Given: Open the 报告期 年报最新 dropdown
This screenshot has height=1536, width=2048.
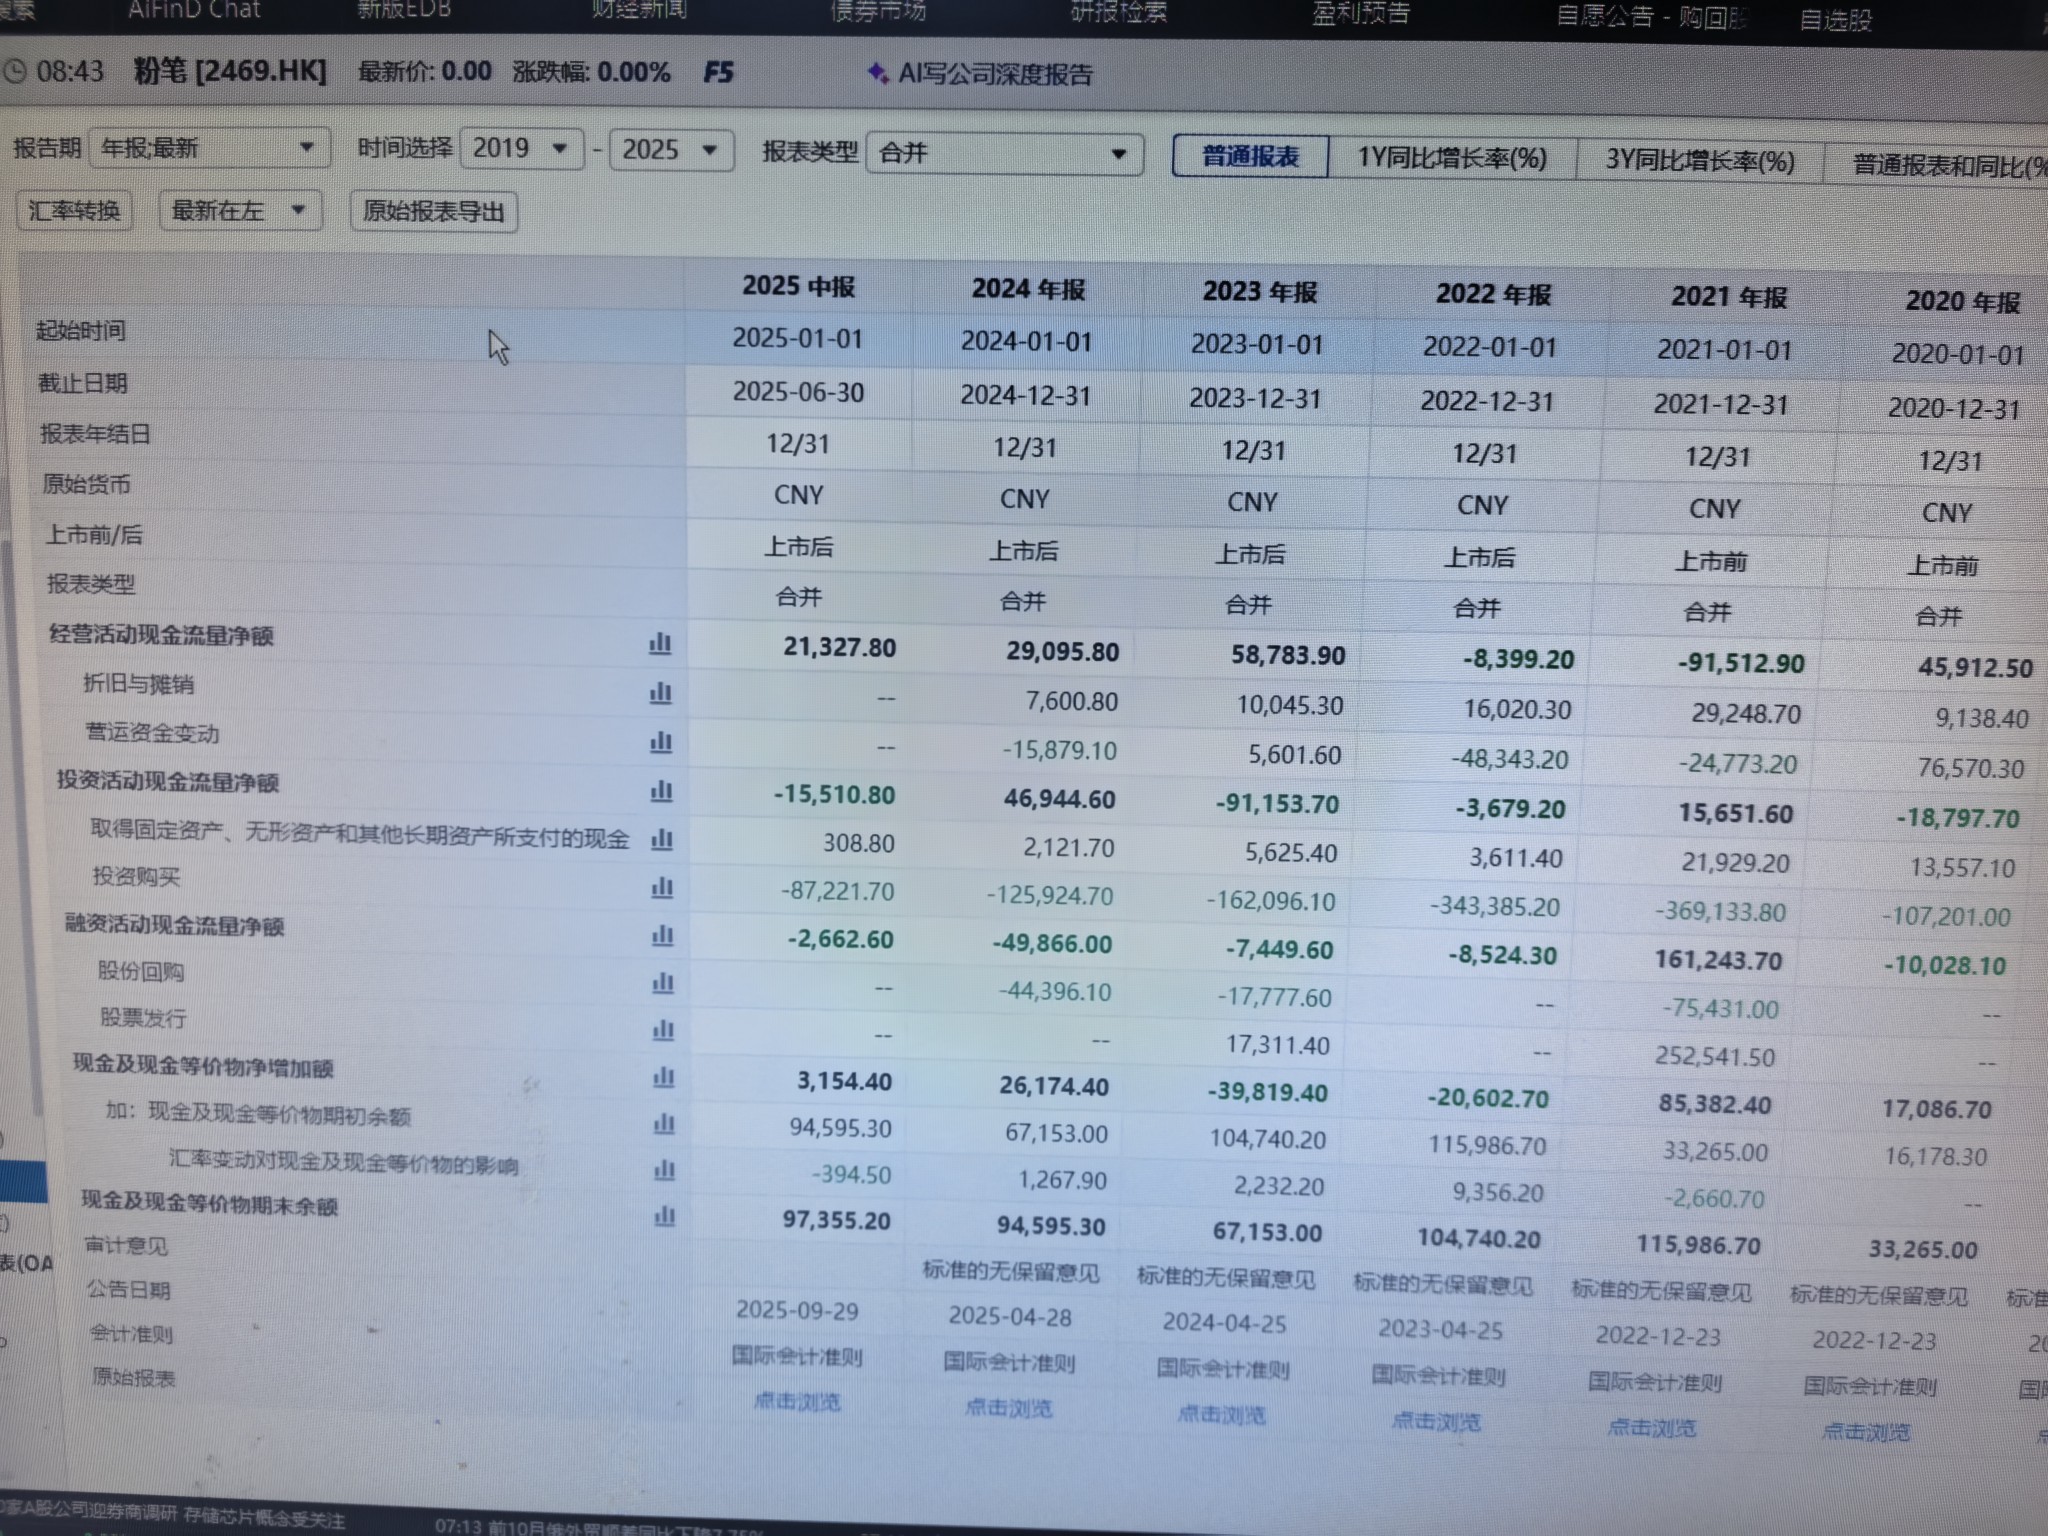Looking at the screenshot, I should click(209, 149).
